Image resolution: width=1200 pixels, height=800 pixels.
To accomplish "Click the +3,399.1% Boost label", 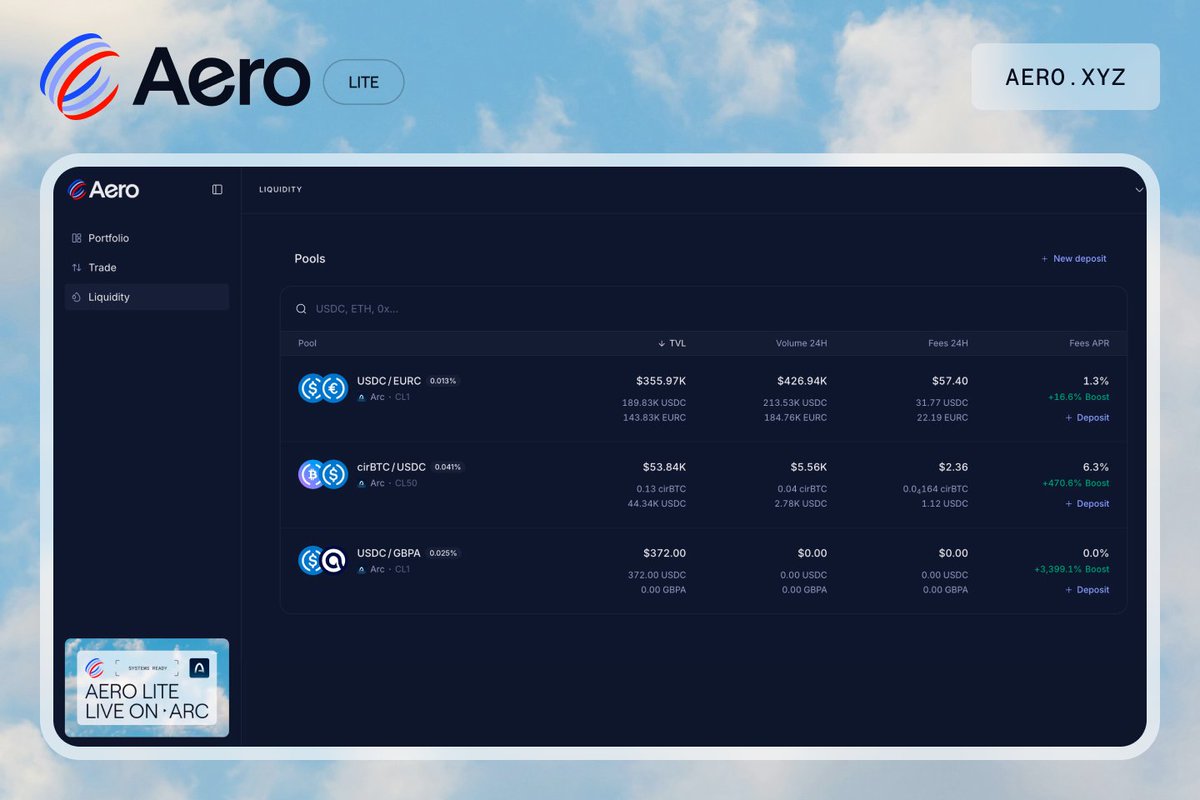I will pos(1072,569).
